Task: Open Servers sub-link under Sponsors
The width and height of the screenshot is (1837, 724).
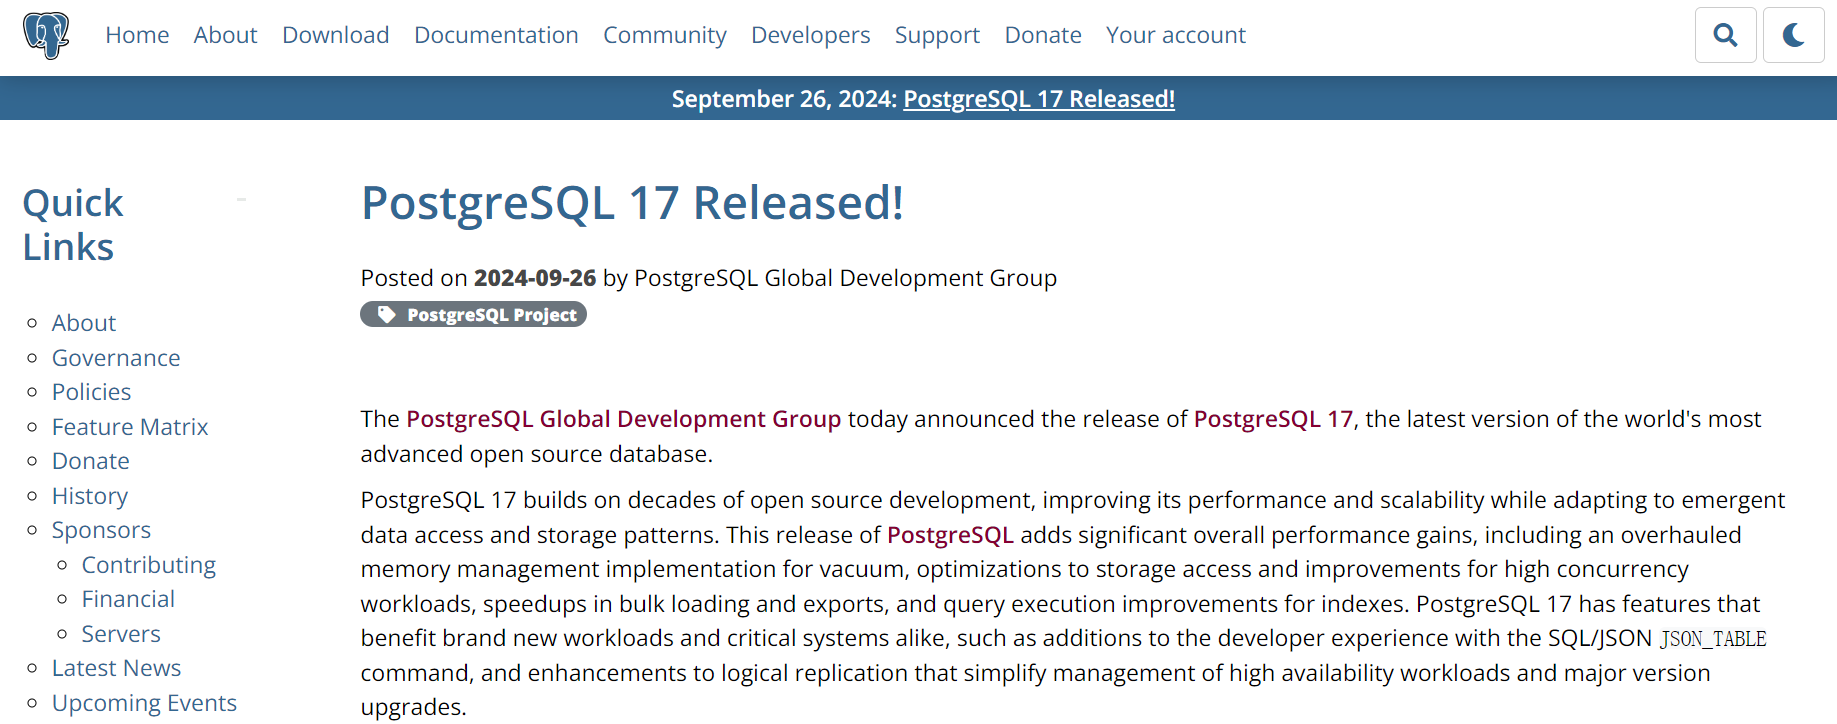Action: click(121, 634)
